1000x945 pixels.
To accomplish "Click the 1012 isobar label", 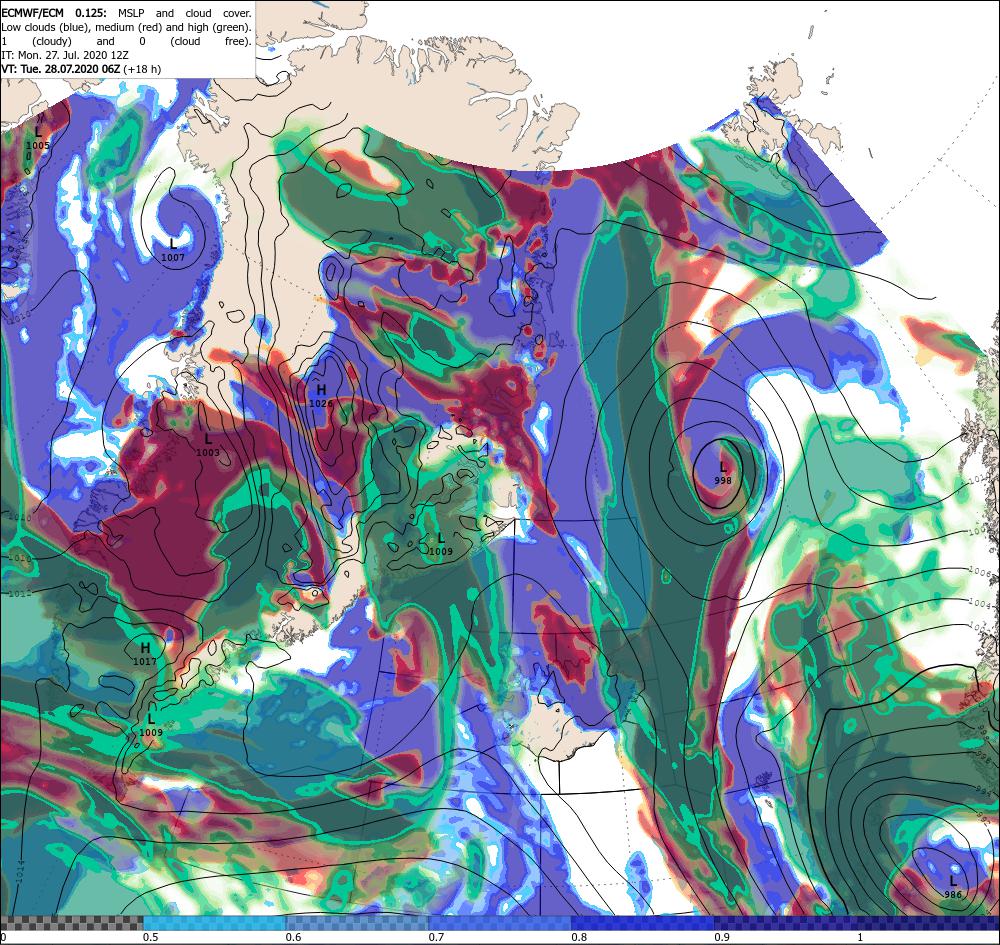I will (20, 594).
